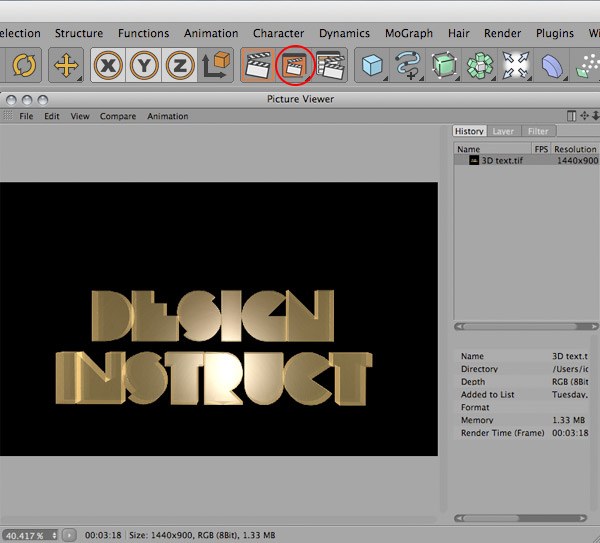This screenshot has height=543, width=600.
Task: Click Picture Viewer grip handle icon
Action: 8,115
